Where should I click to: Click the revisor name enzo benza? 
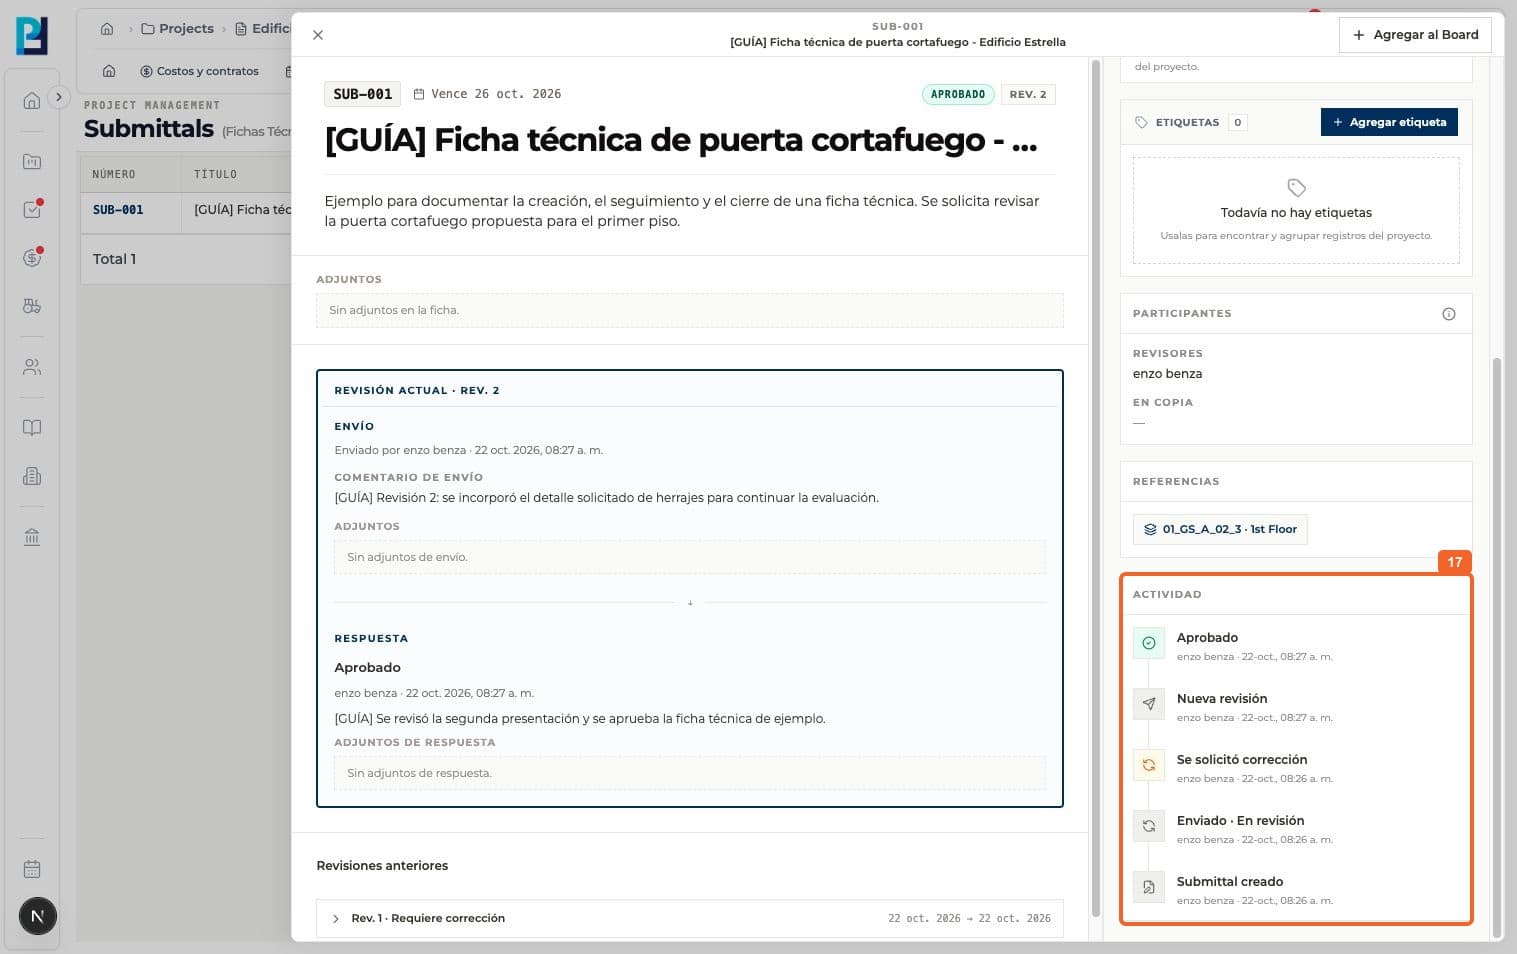tap(1167, 374)
